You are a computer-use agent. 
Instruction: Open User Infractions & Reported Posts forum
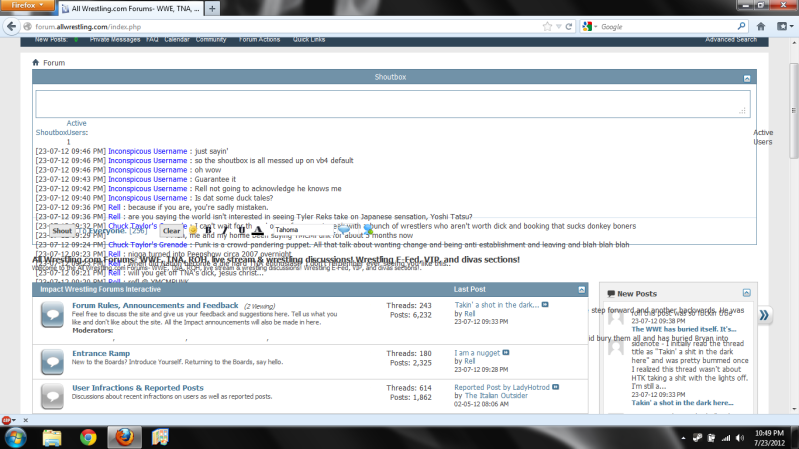point(138,388)
